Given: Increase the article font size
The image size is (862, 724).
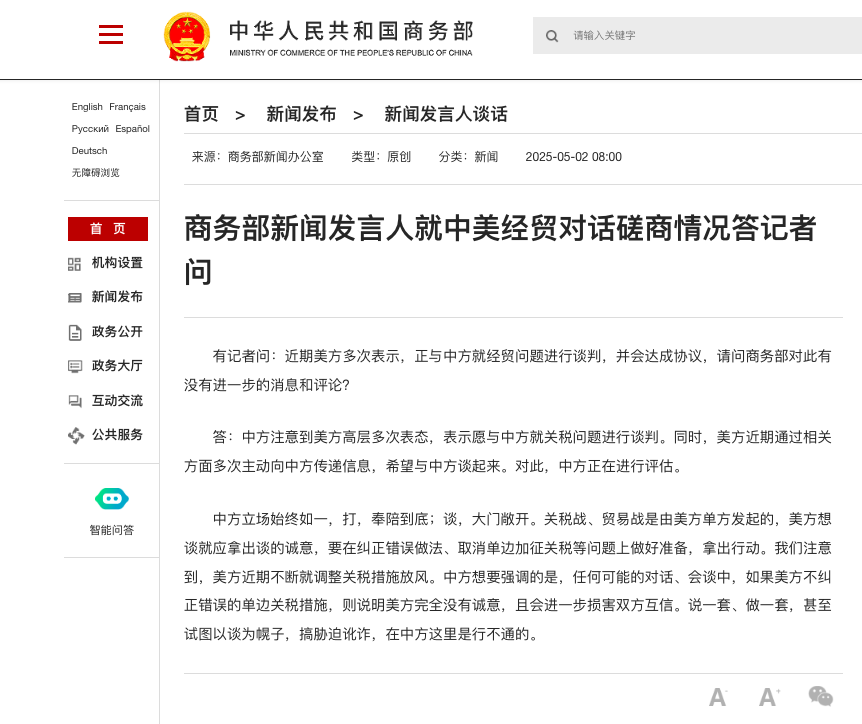Looking at the screenshot, I should tap(768, 697).
